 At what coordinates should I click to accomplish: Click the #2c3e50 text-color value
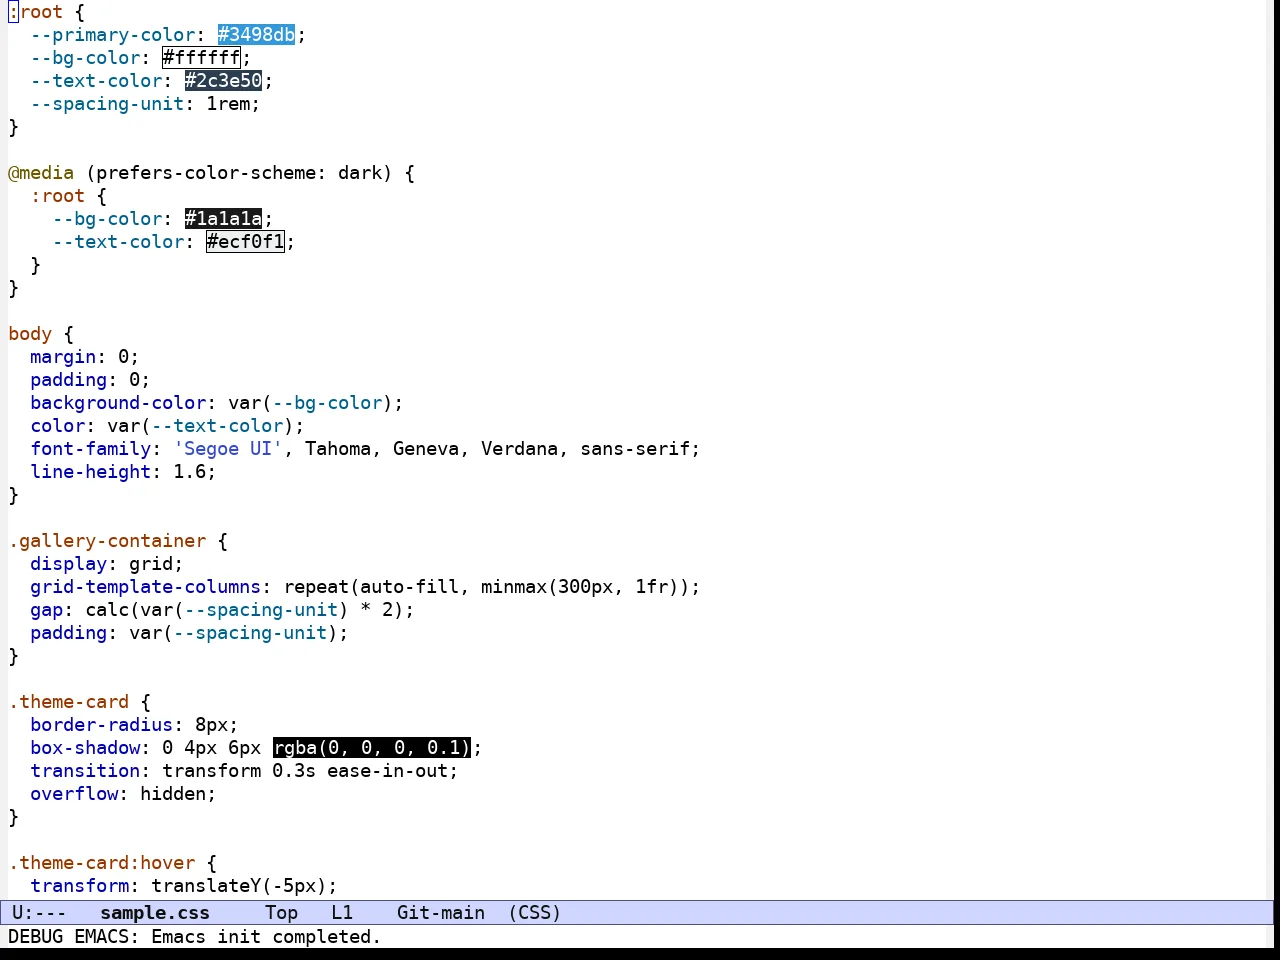(223, 81)
